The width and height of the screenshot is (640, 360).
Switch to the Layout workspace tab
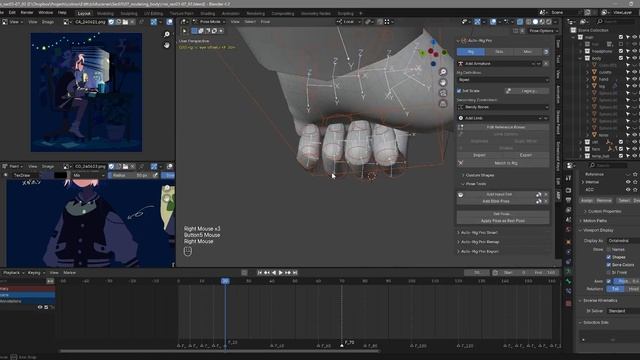[84, 13]
